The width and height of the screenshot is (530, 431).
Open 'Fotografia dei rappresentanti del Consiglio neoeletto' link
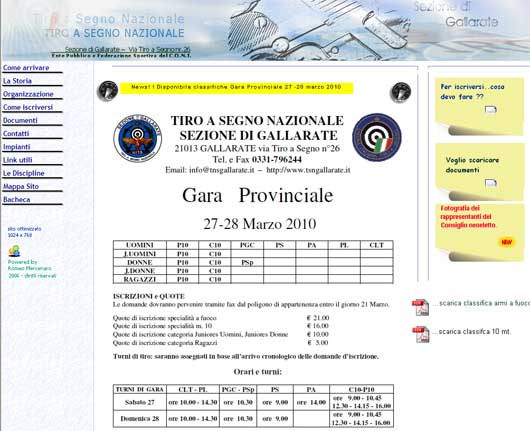[x=468, y=216]
